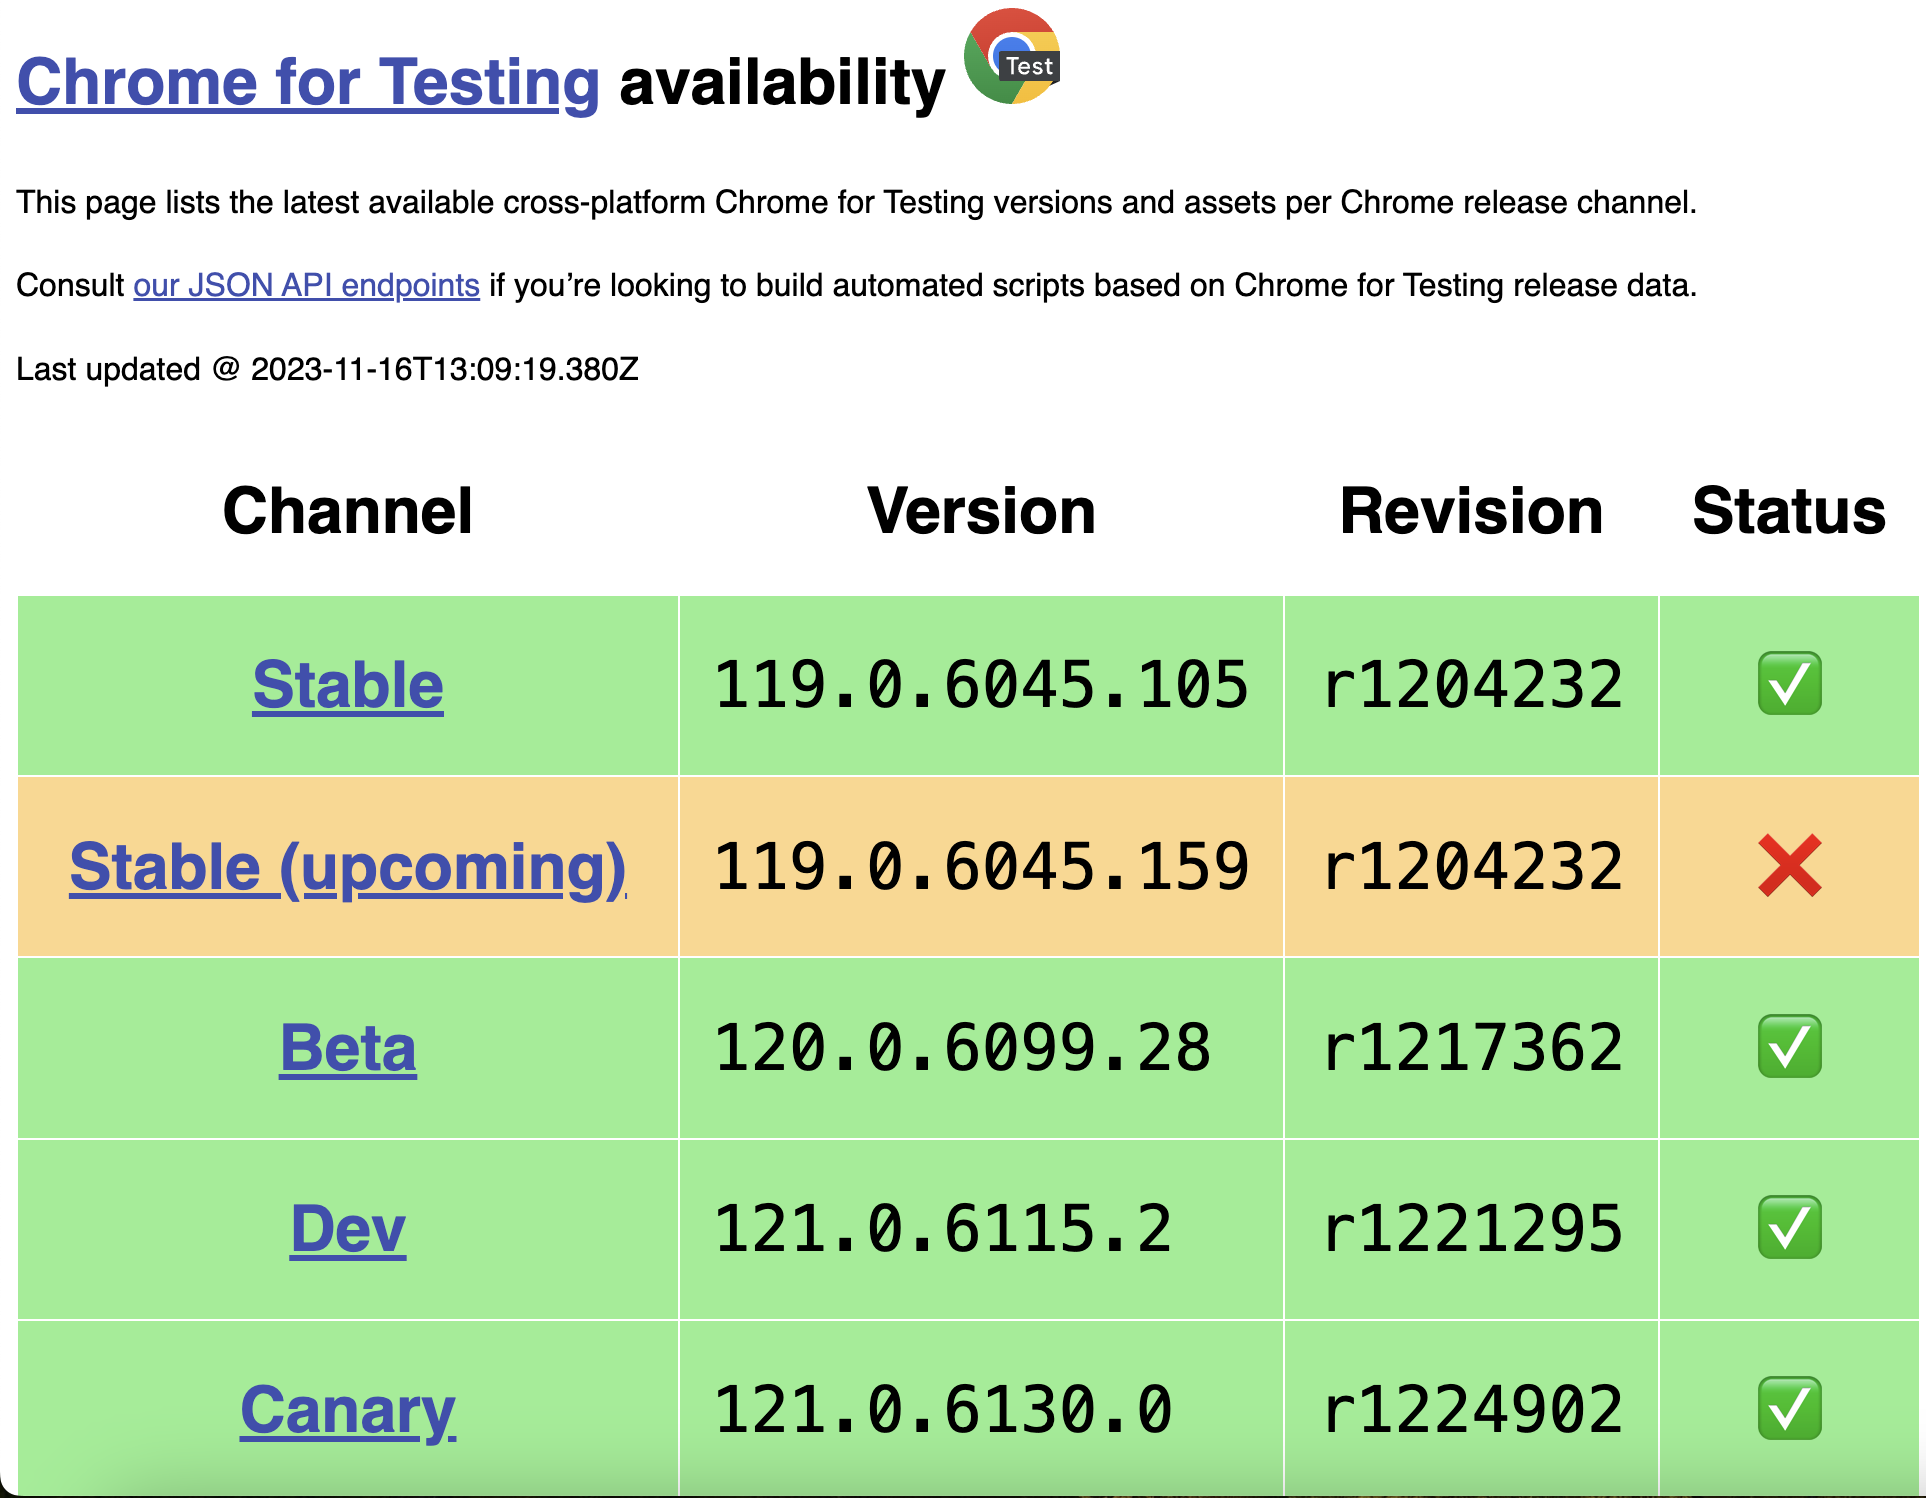
Task: Click the red X status icon
Action: [1789, 866]
